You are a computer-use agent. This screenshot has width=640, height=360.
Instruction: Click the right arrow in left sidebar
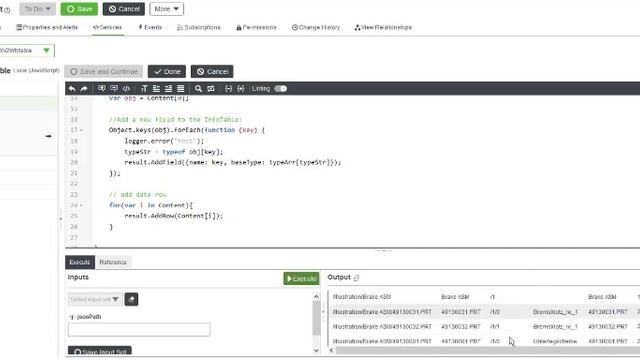pyautogui.click(x=48, y=136)
